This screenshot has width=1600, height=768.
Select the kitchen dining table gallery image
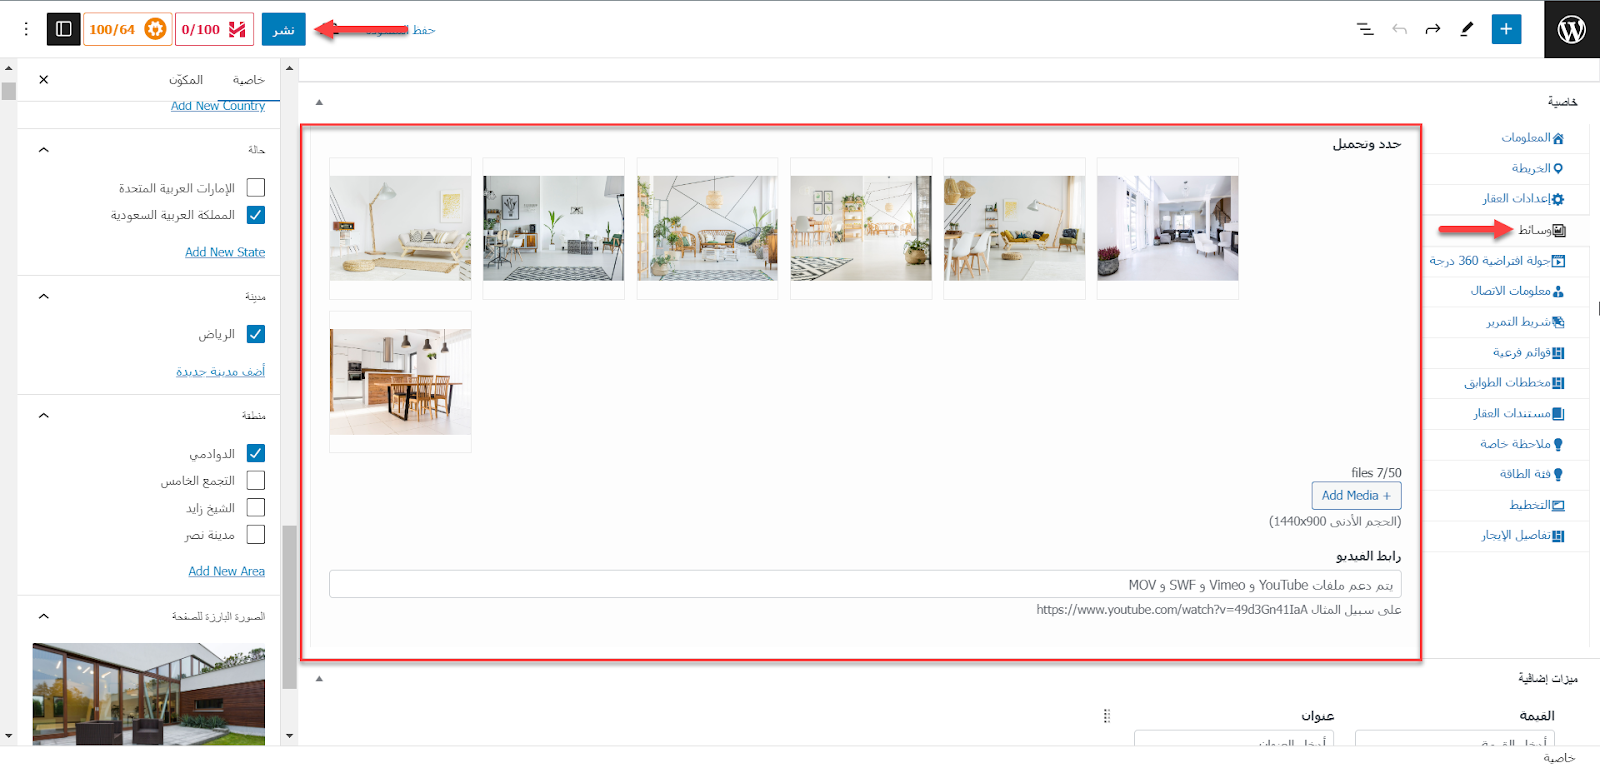400,382
